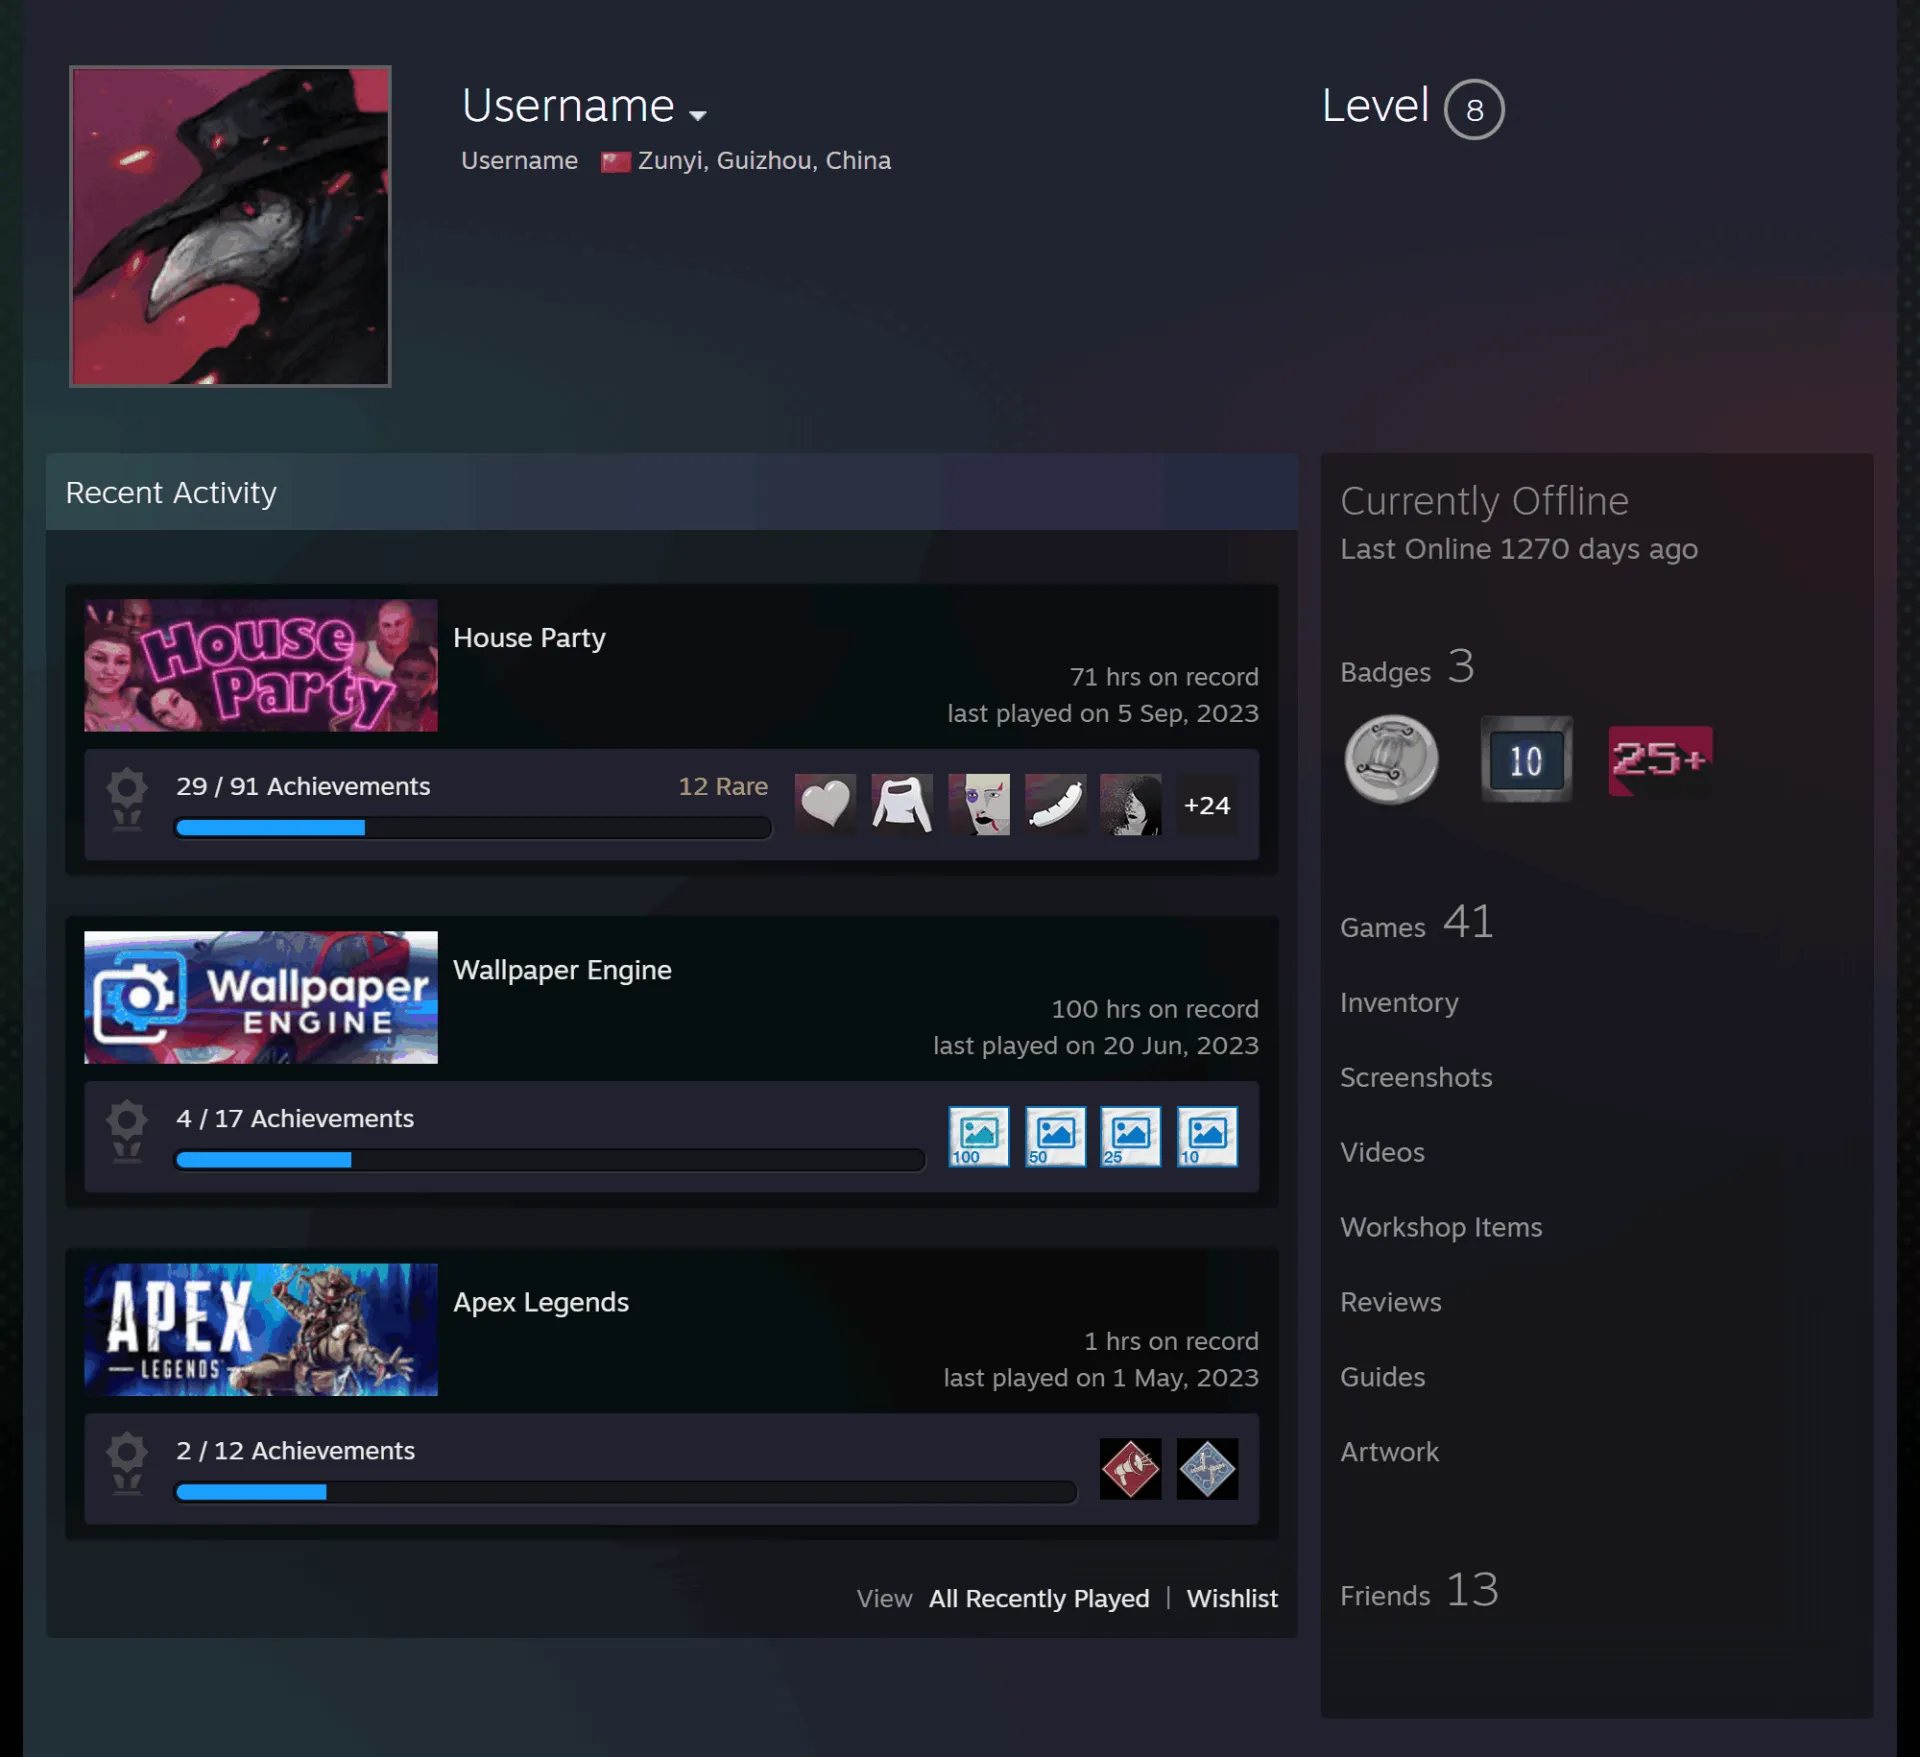Open the plague doctor profile avatar
Viewport: 1920px width, 1757px height.
[230, 226]
